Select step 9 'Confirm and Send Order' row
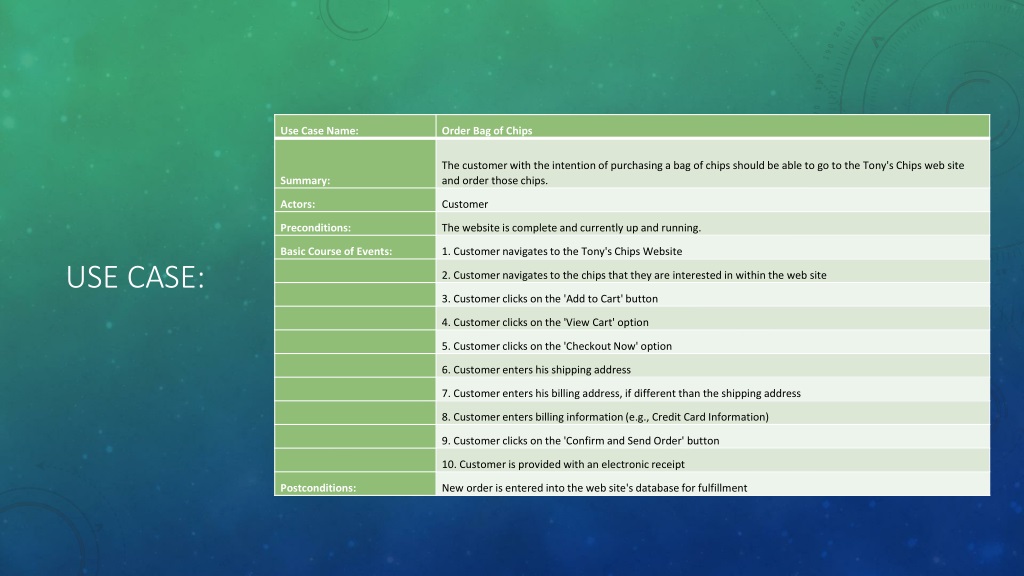Screen dimensions: 1024x576 click(712, 436)
